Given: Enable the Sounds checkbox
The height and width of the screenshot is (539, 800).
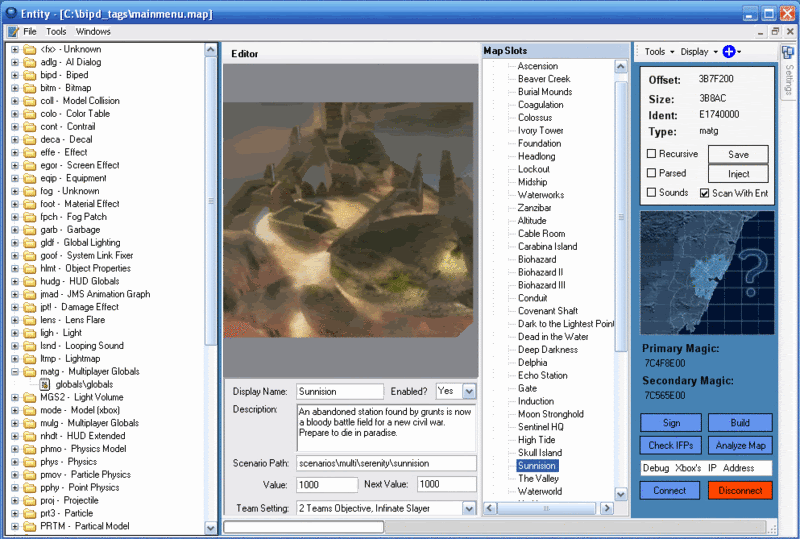Looking at the screenshot, I should pyautogui.click(x=652, y=192).
